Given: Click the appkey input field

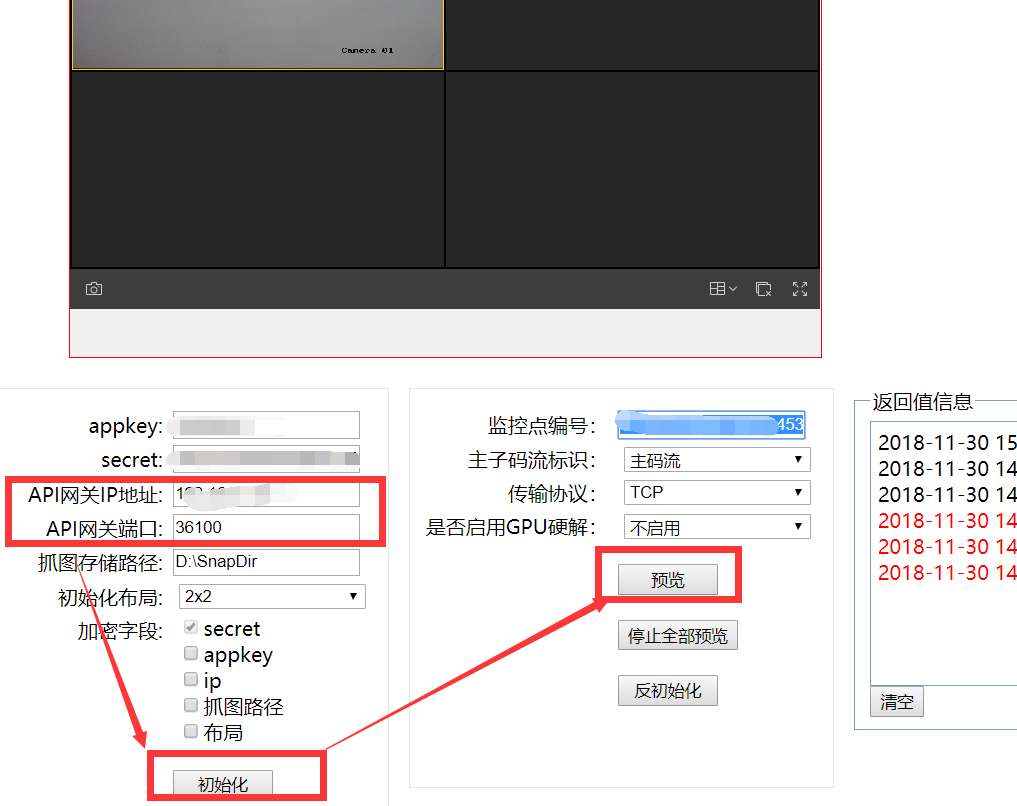Looking at the screenshot, I should (x=266, y=425).
